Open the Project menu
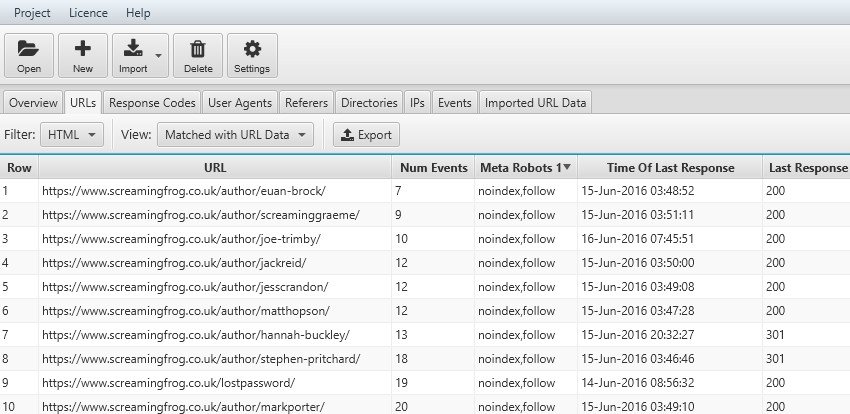 (x=32, y=12)
